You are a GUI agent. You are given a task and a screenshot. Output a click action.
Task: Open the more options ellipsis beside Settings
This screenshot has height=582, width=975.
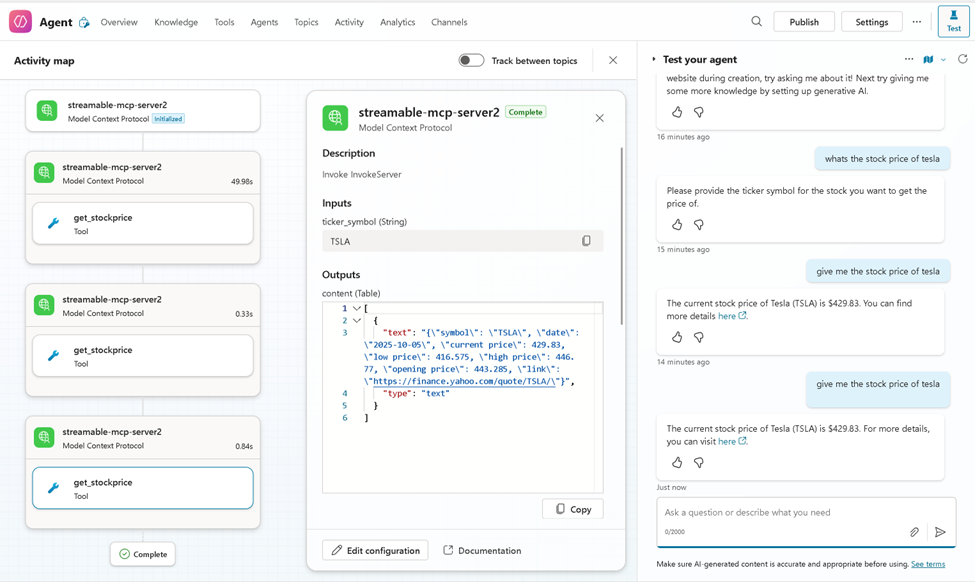[916, 22]
